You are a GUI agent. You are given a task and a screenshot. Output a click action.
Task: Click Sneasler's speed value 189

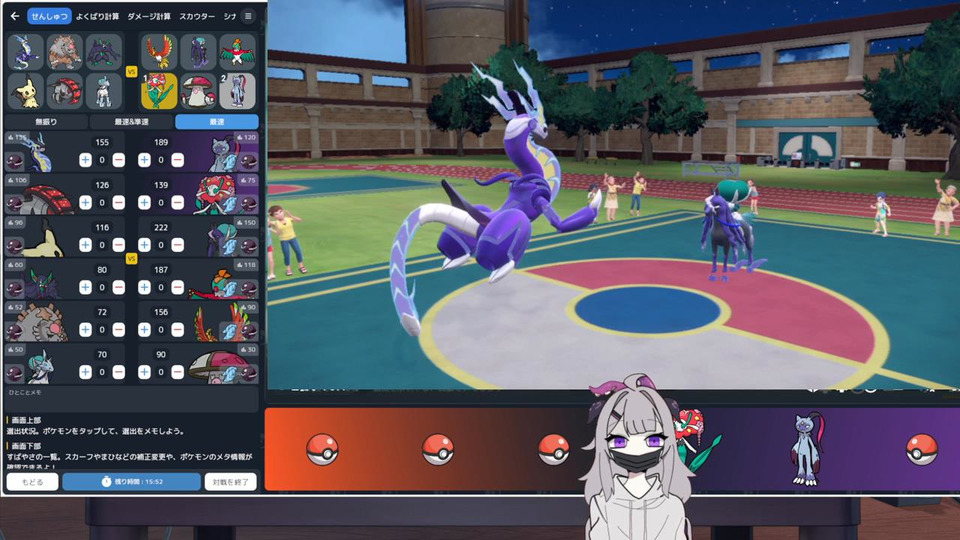[161, 142]
